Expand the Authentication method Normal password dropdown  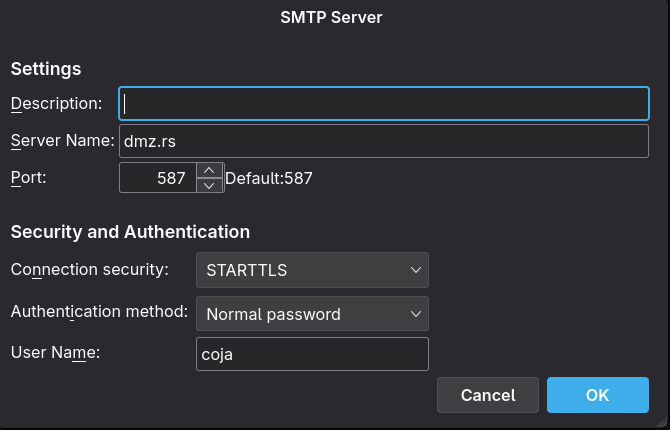point(312,314)
